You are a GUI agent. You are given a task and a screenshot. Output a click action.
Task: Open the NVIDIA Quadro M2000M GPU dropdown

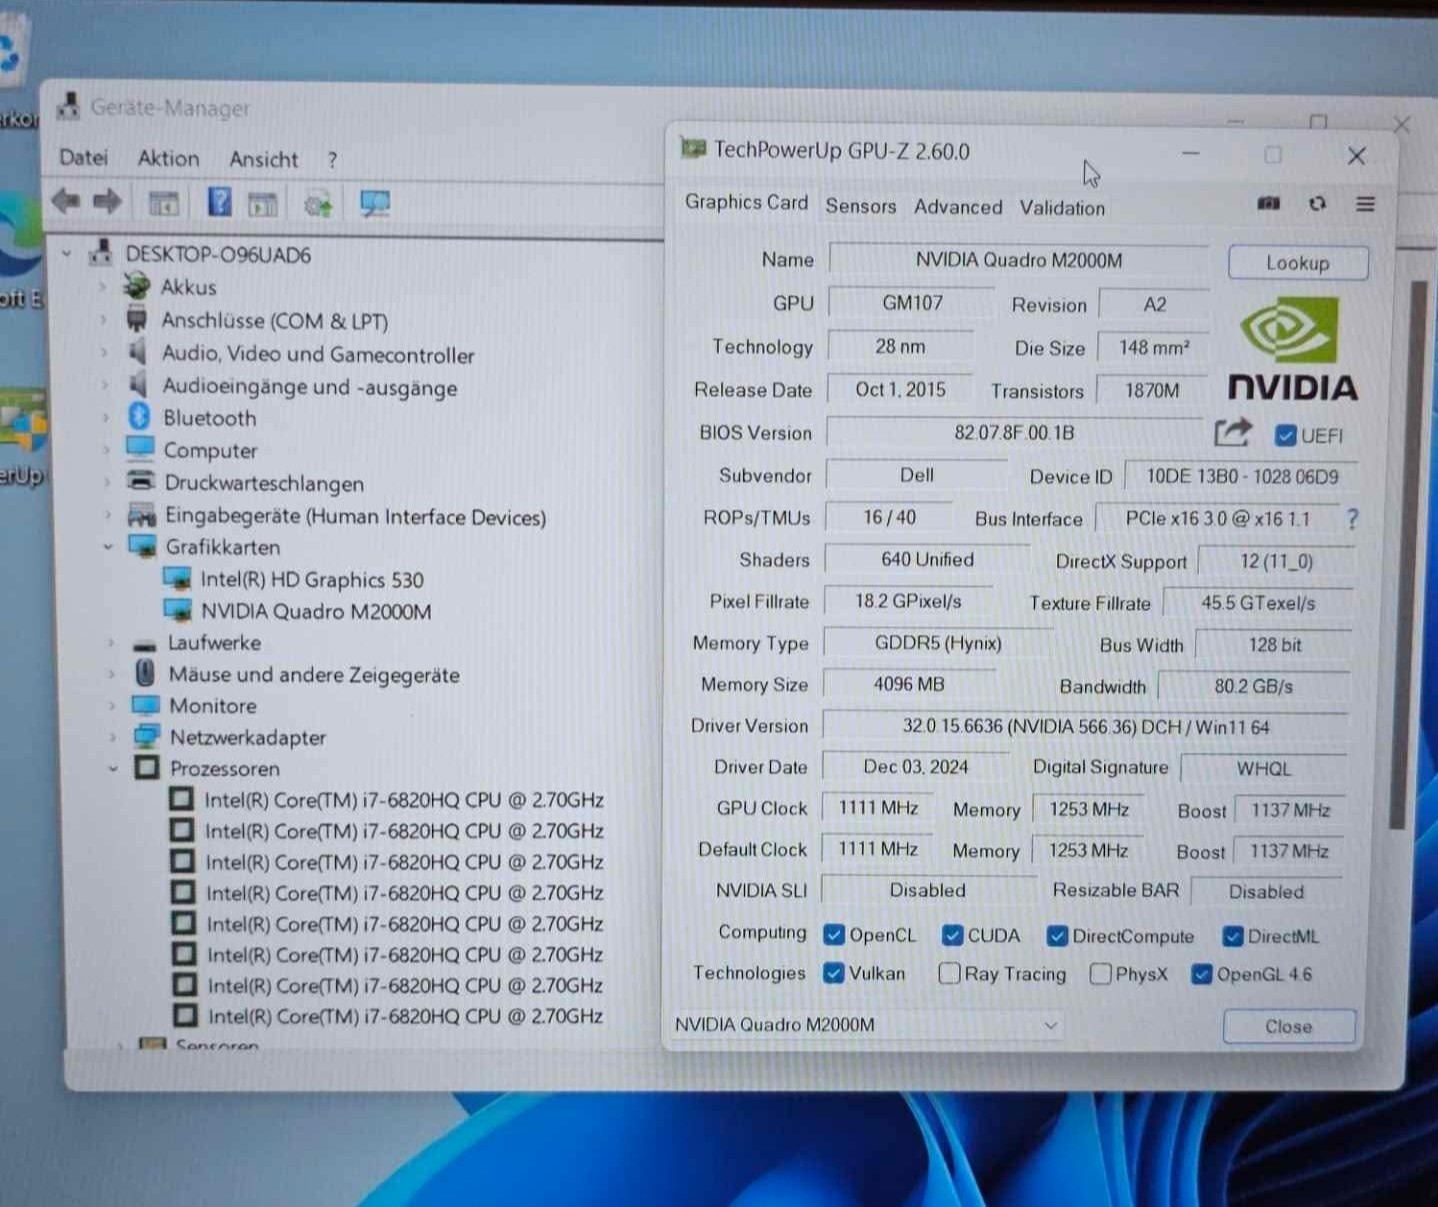point(866,1025)
